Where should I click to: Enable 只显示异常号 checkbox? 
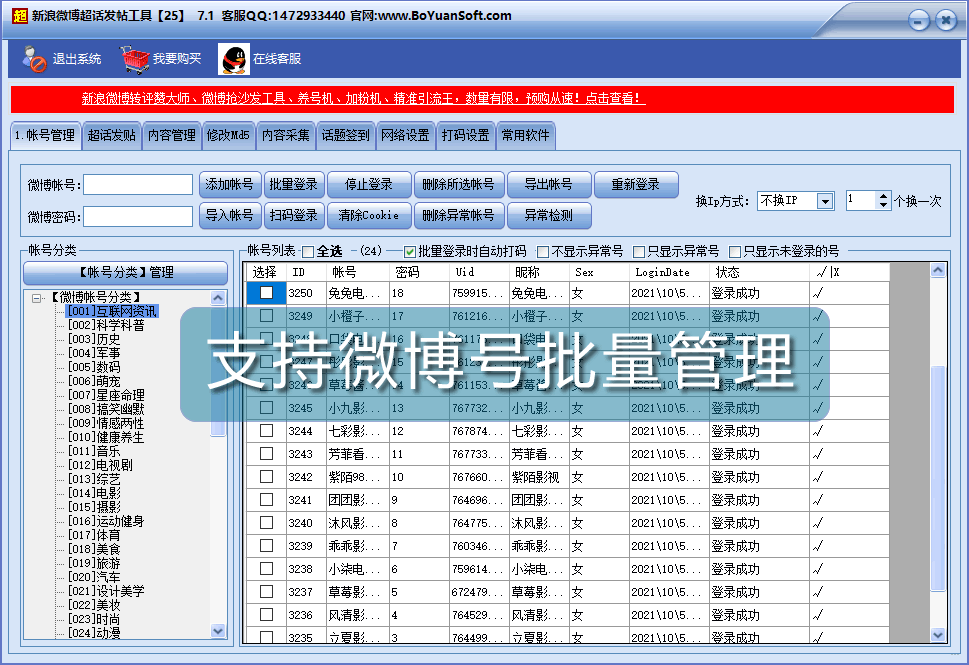639,252
